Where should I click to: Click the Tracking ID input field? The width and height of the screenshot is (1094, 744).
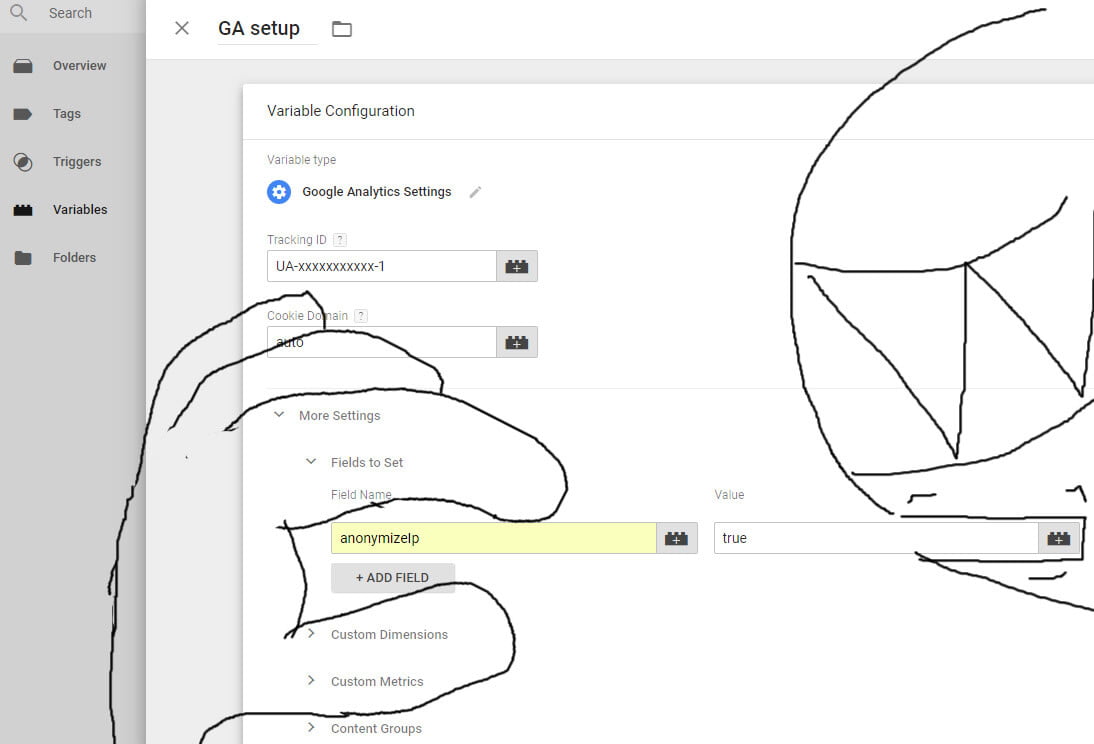point(382,266)
